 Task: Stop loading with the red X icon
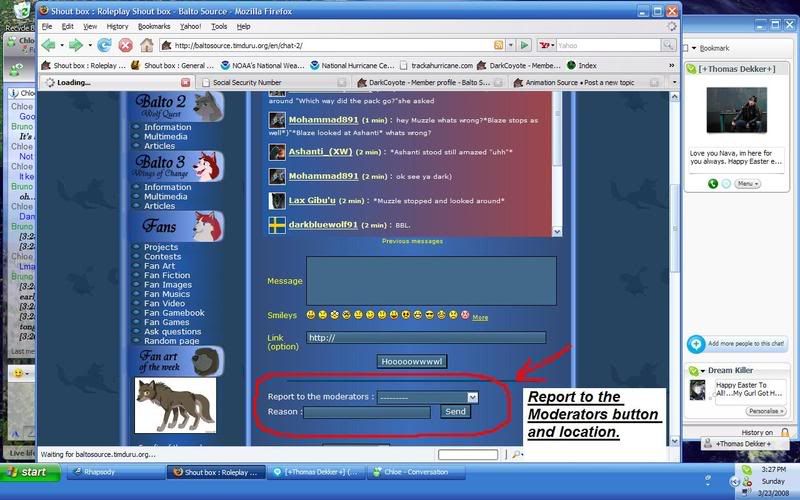tap(125, 45)
